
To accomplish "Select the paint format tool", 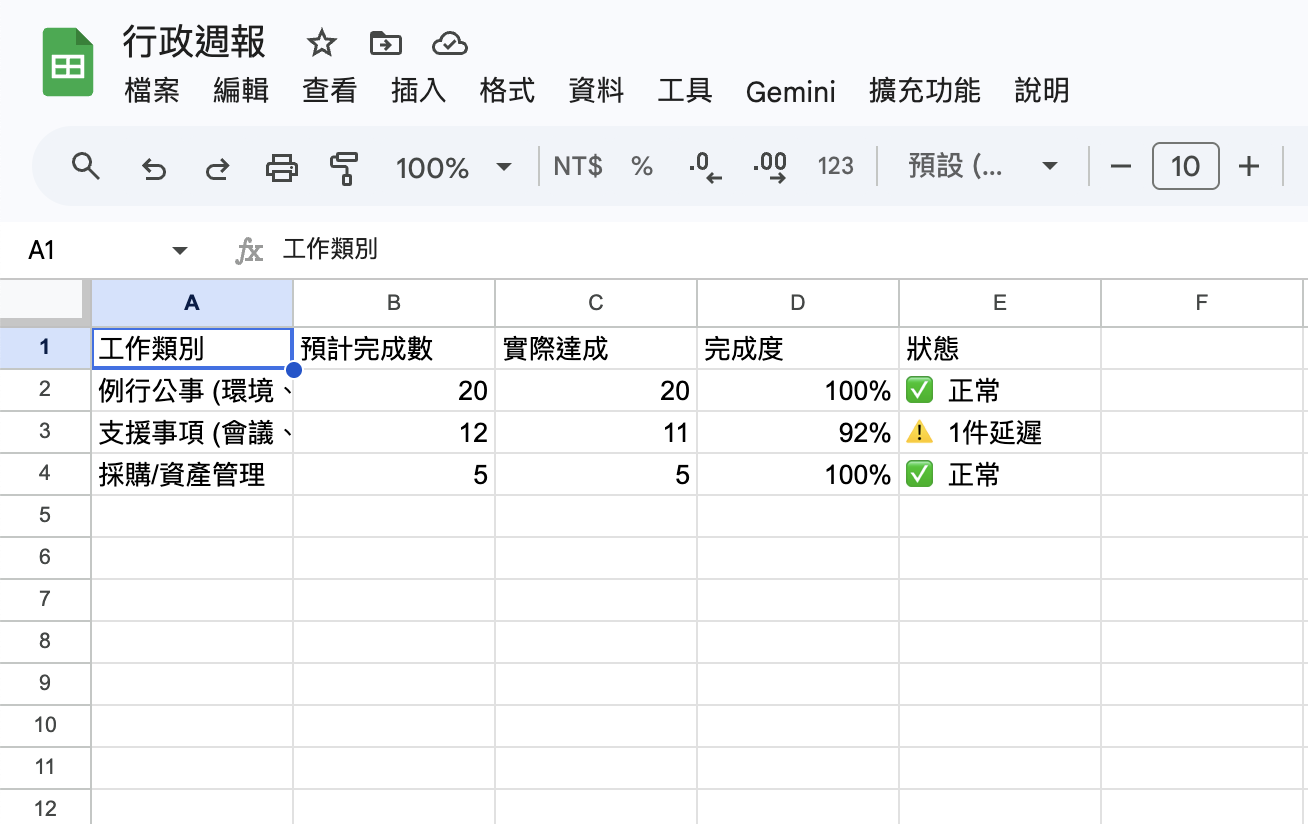I will point(343,168).
